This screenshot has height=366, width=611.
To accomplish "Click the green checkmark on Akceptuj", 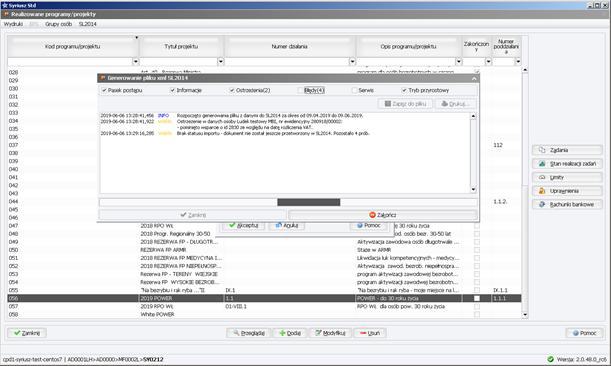I will click(x=232, y=225).
